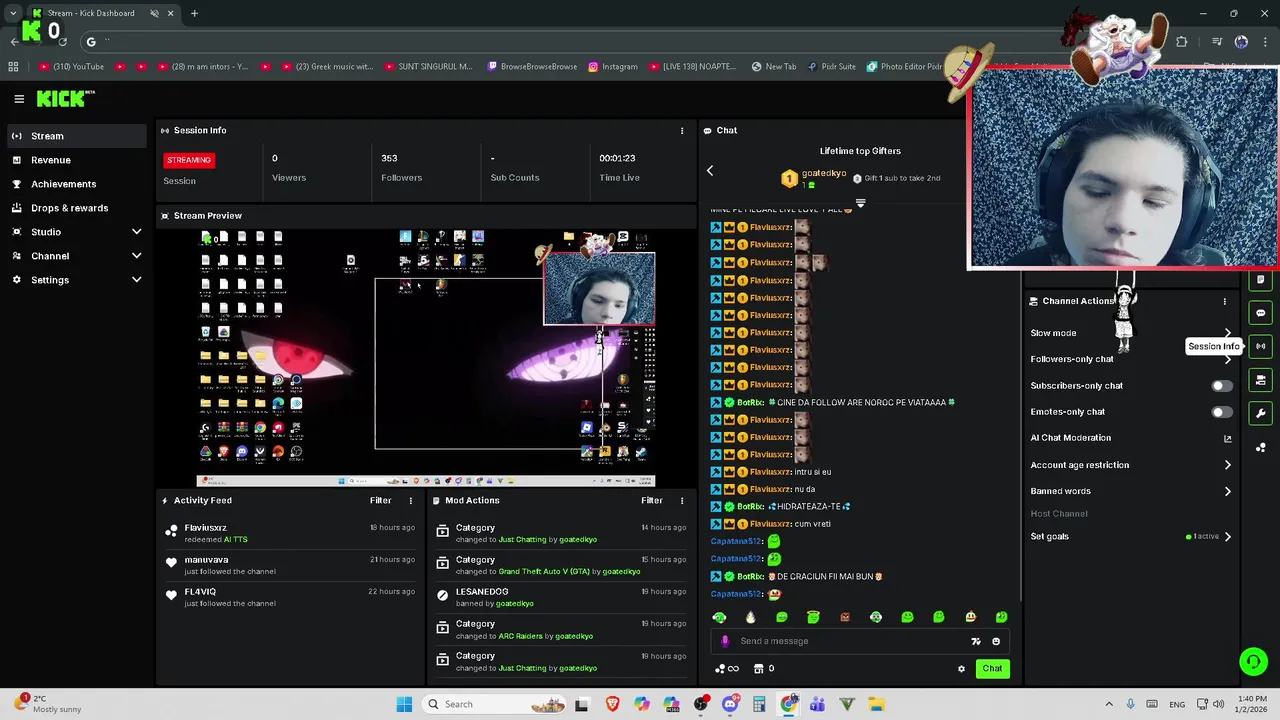Click the red STREAMING status badge
This screenshot has width=1280, height=720.
189,160
